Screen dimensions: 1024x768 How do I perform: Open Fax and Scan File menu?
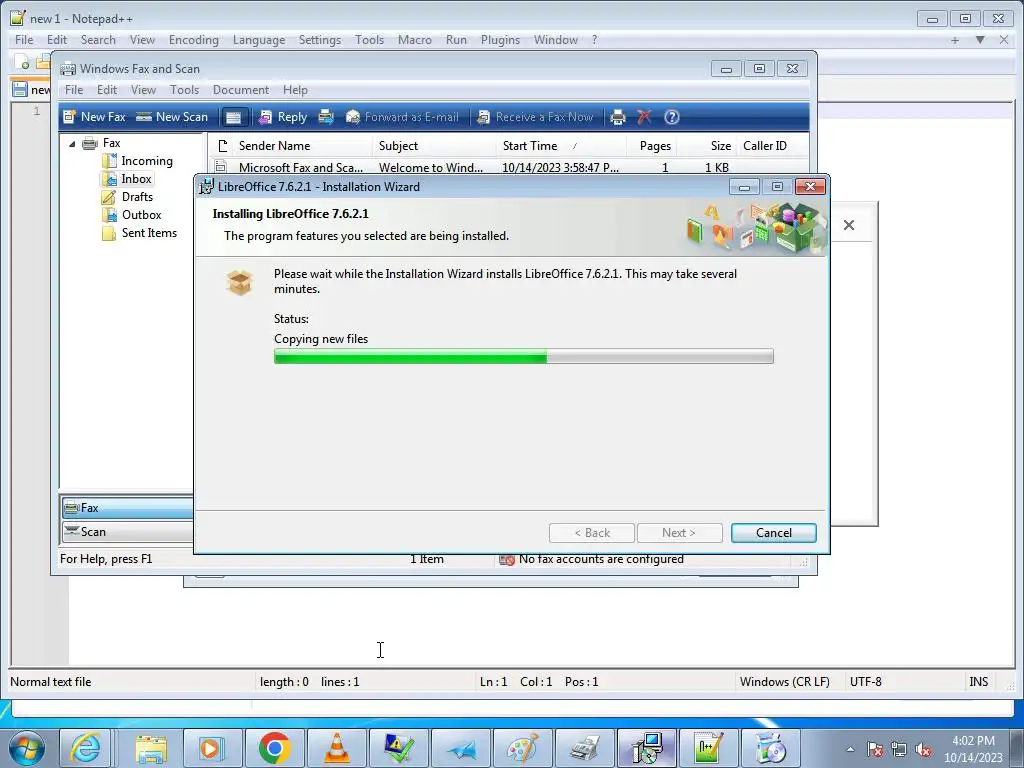pos(74,89)
